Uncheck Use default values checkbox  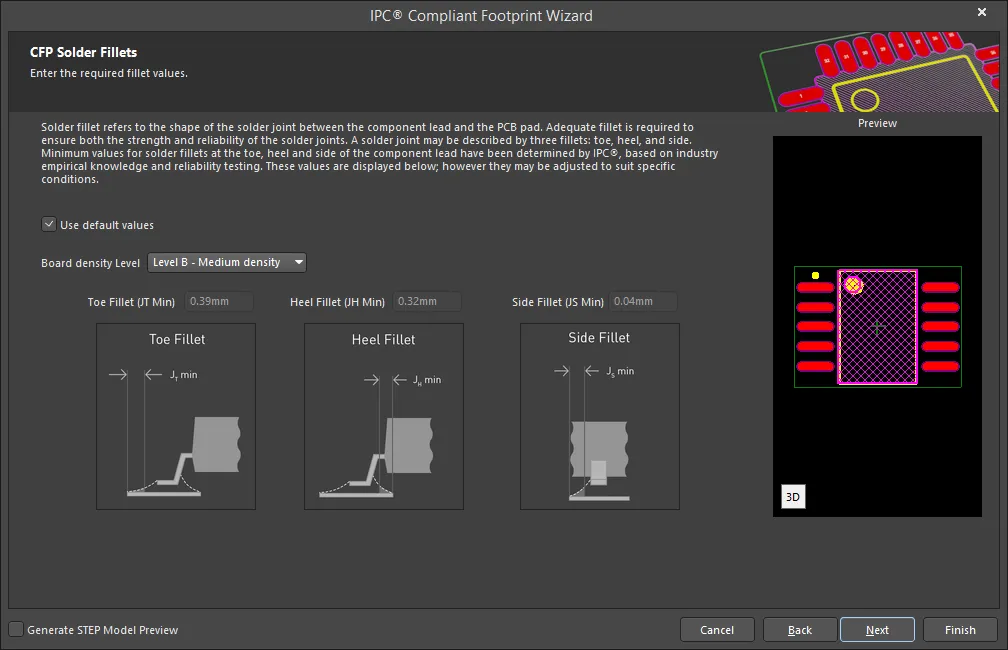49,224
